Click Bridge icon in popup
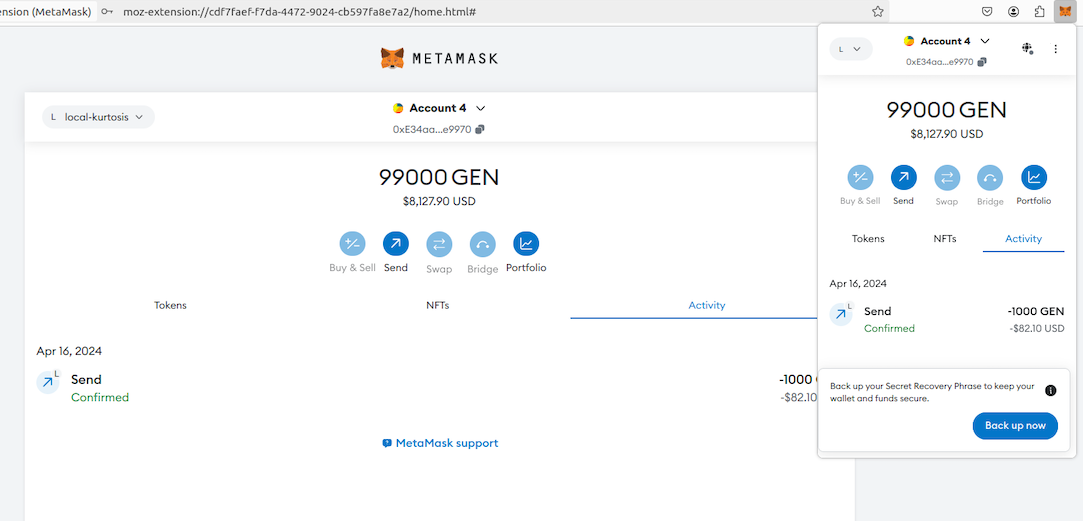The image size is (1083, 521). click(990, 178)
